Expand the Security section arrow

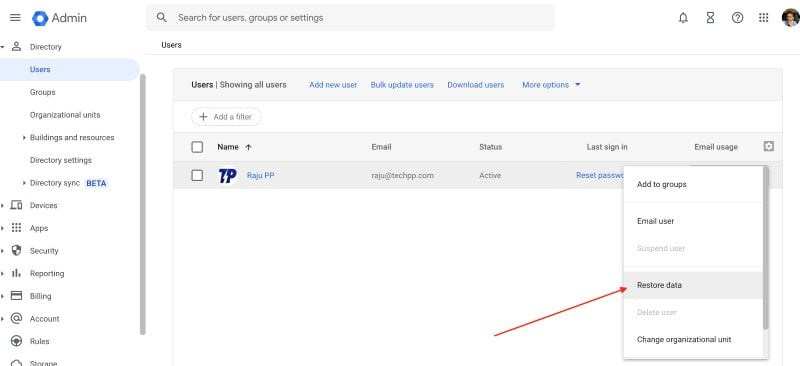click(x=3, y=251)
